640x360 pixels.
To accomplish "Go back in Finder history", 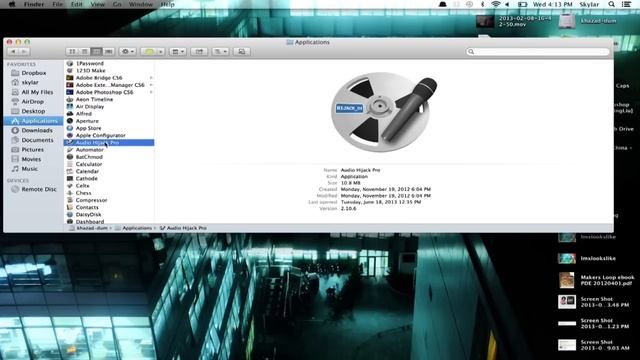I will [13, 51].
